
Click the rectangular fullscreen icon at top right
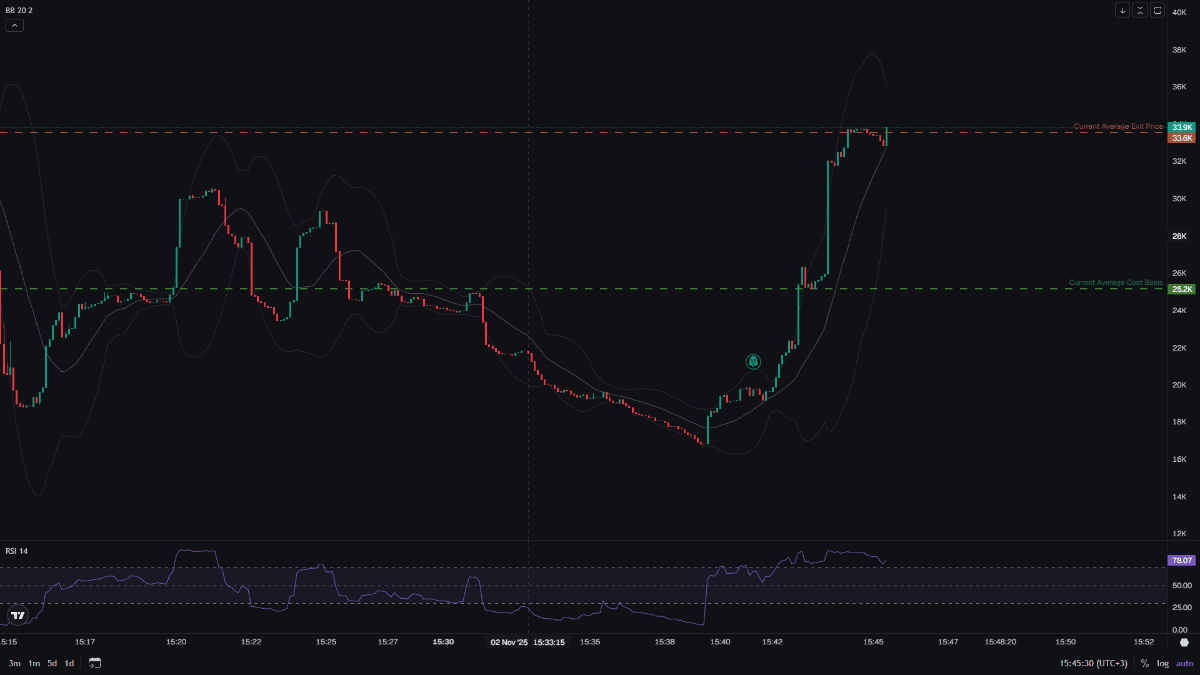(1158, 11)
